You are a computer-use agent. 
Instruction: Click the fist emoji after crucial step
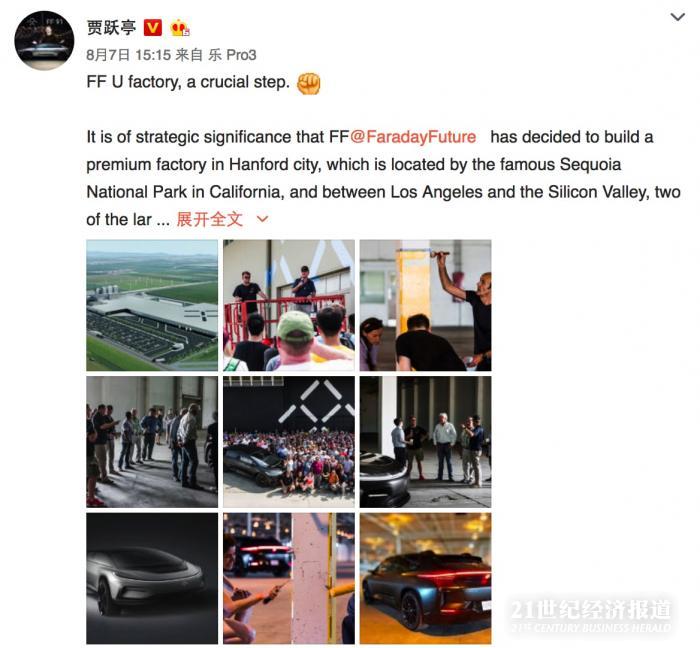(308, 83)
